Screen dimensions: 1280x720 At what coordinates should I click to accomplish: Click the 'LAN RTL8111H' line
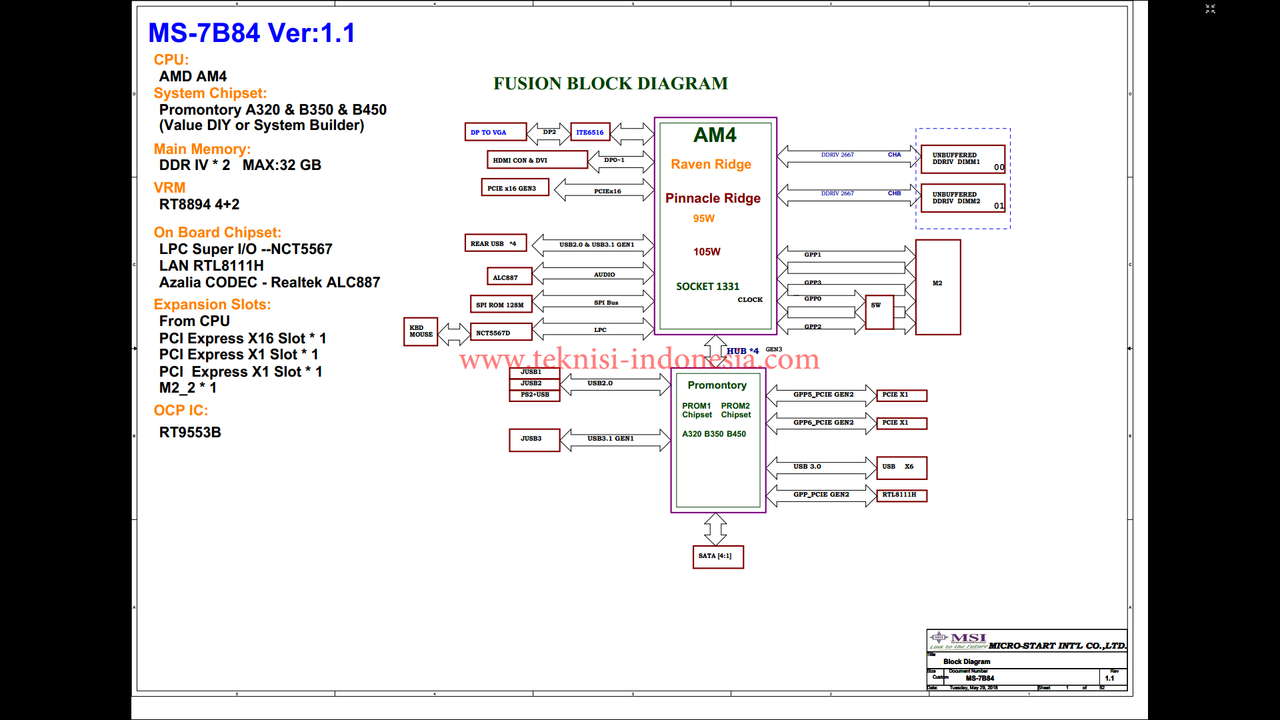[x=211, y=266]
